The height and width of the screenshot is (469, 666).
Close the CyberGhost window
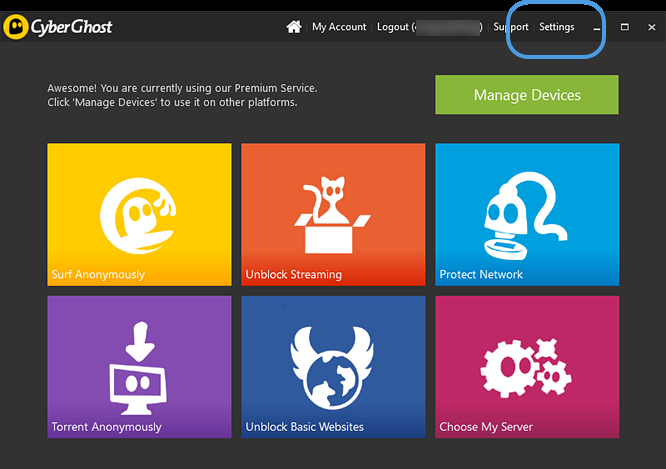[x=652, y=27]
